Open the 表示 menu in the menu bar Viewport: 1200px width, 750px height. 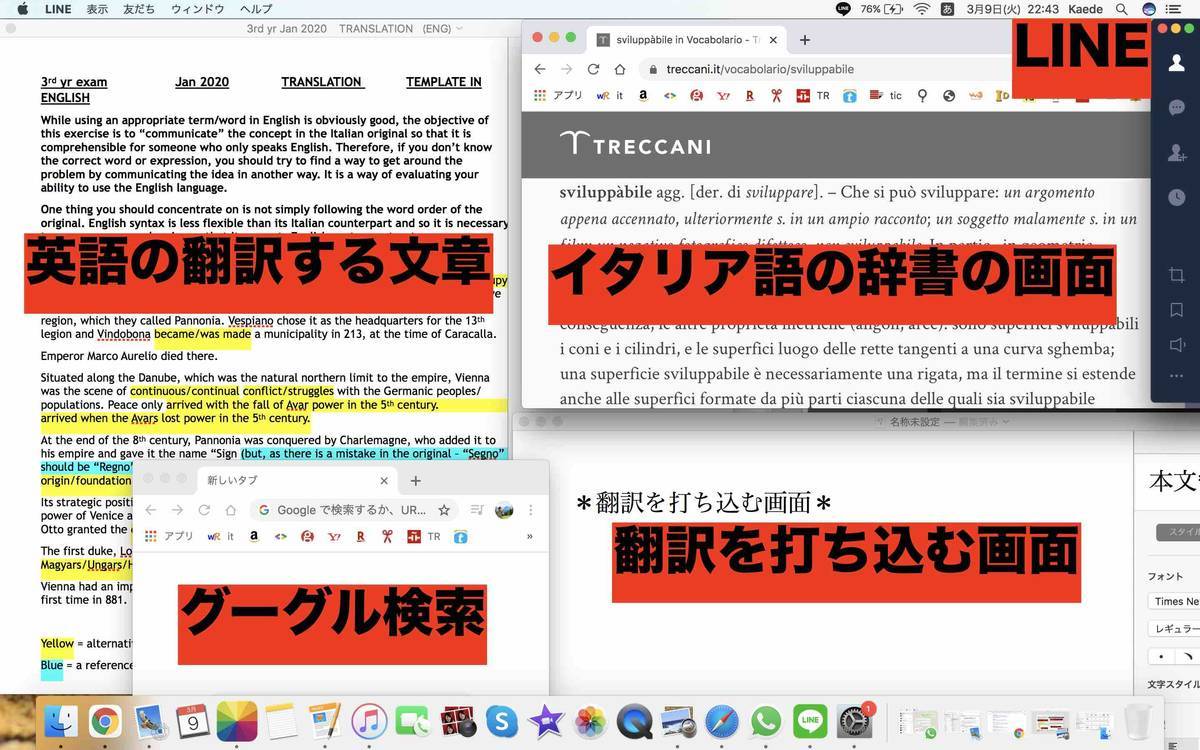[x=97, y=9]
